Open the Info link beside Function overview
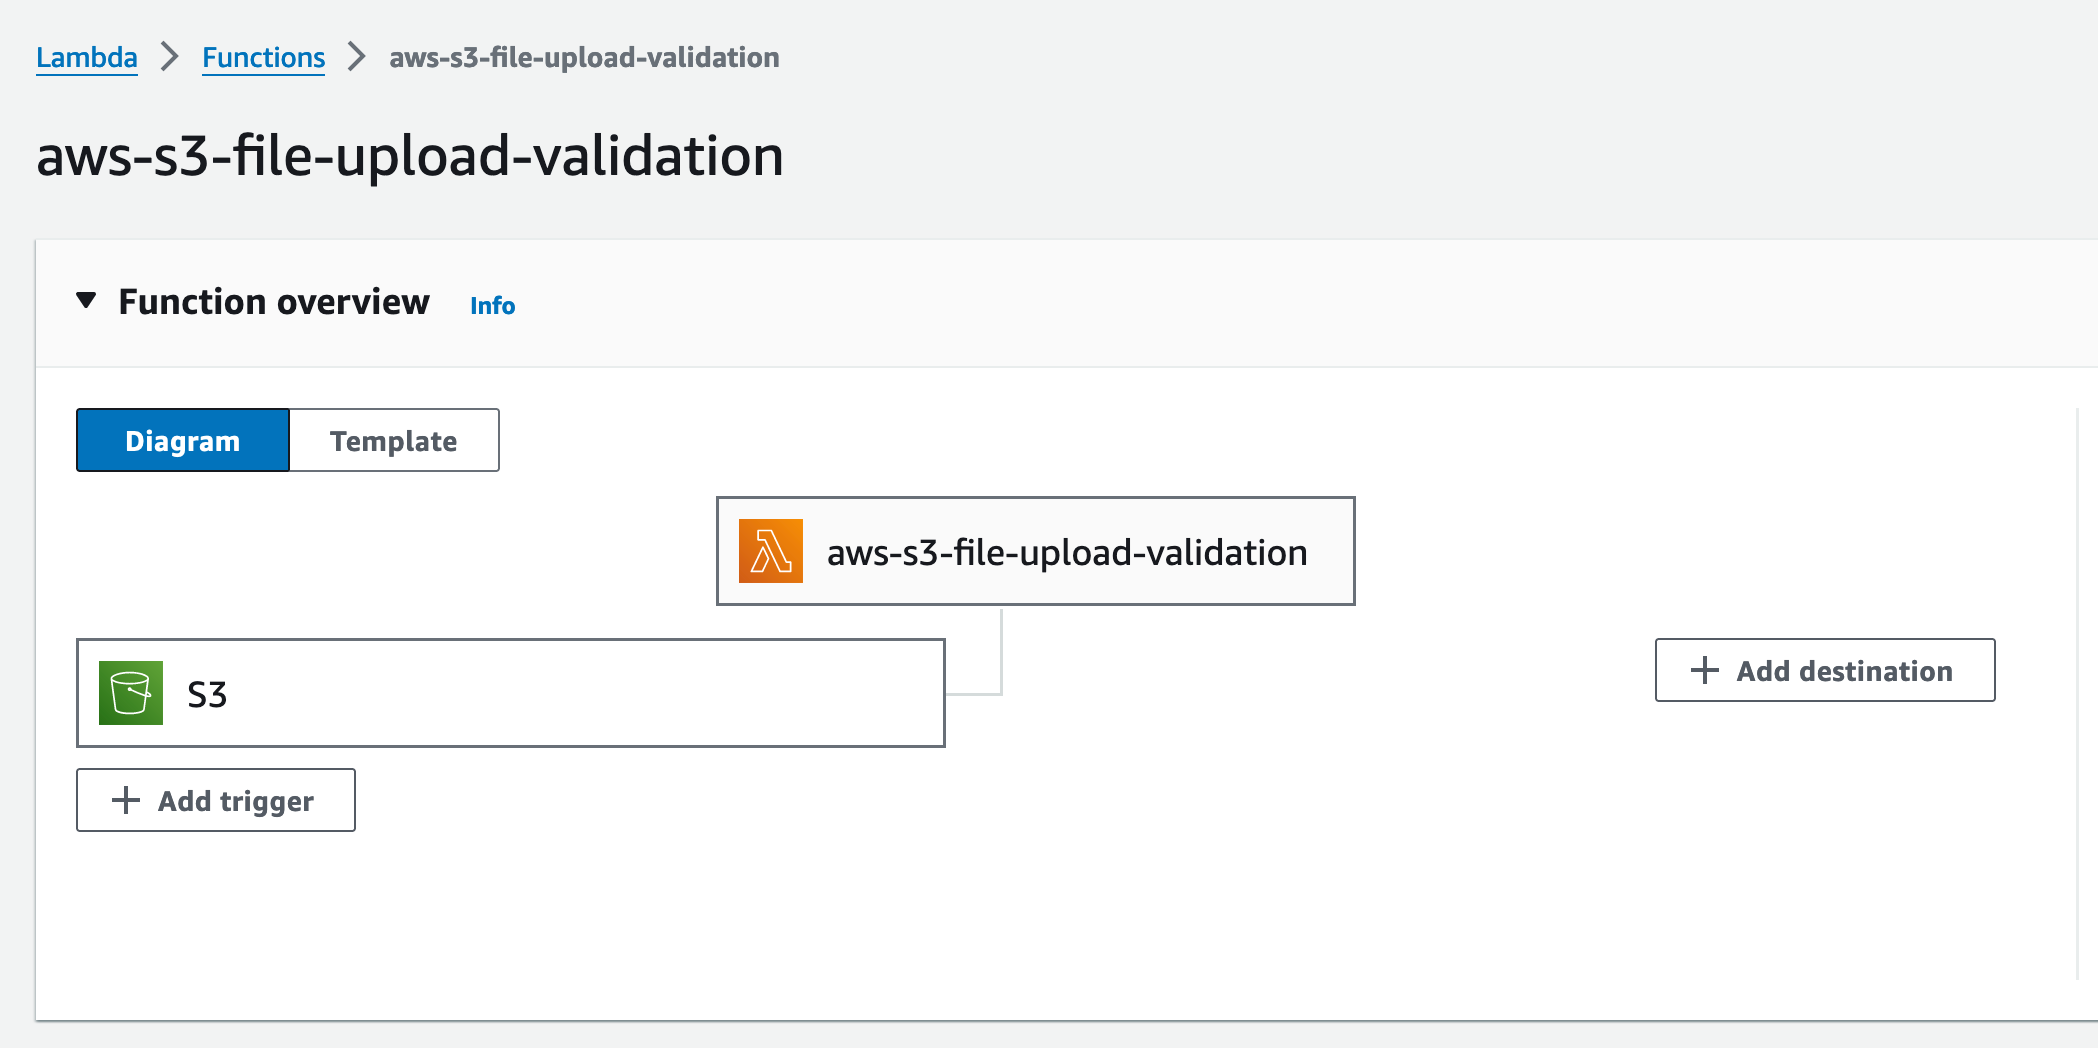 click(493, 306)
